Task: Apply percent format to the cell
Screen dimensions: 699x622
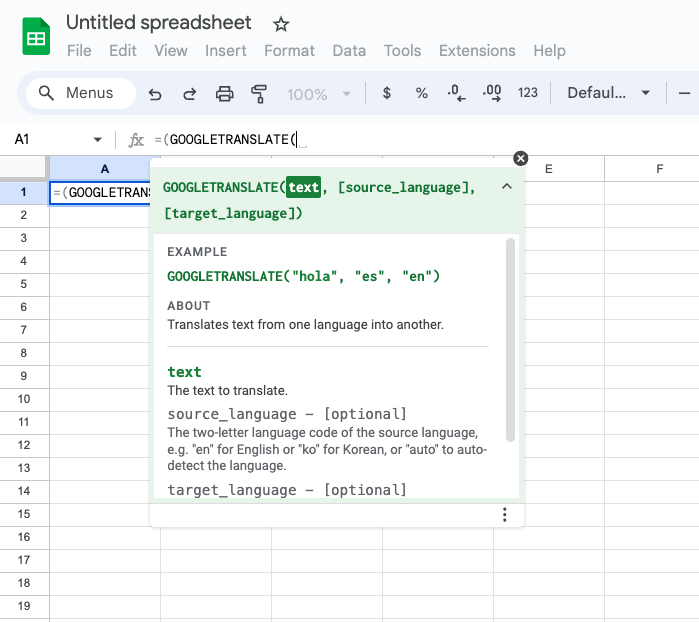Action: (421, 93)
